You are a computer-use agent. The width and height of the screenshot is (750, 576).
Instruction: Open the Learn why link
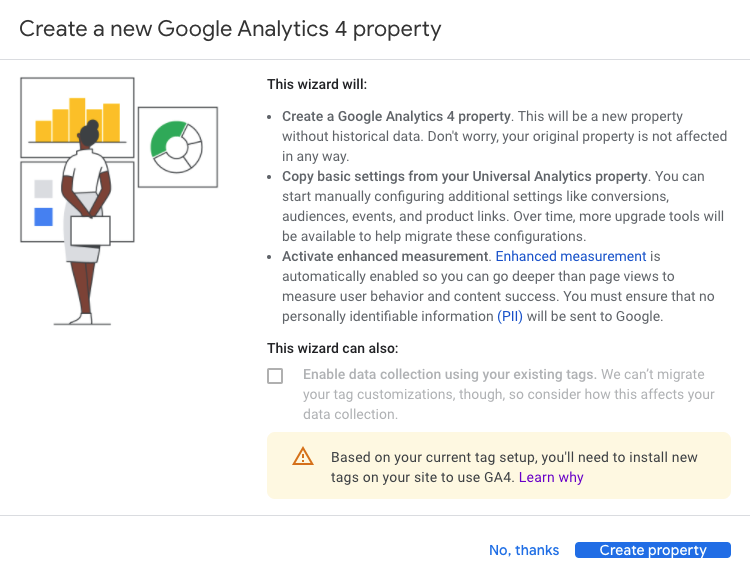551,477
